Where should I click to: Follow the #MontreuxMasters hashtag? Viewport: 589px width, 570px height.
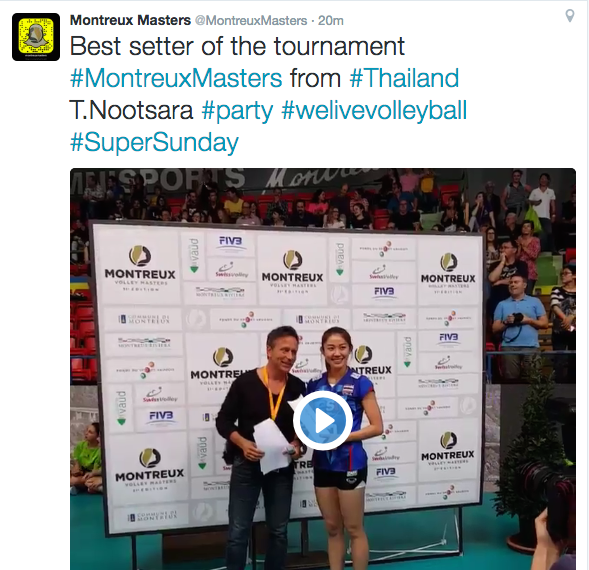176,78
